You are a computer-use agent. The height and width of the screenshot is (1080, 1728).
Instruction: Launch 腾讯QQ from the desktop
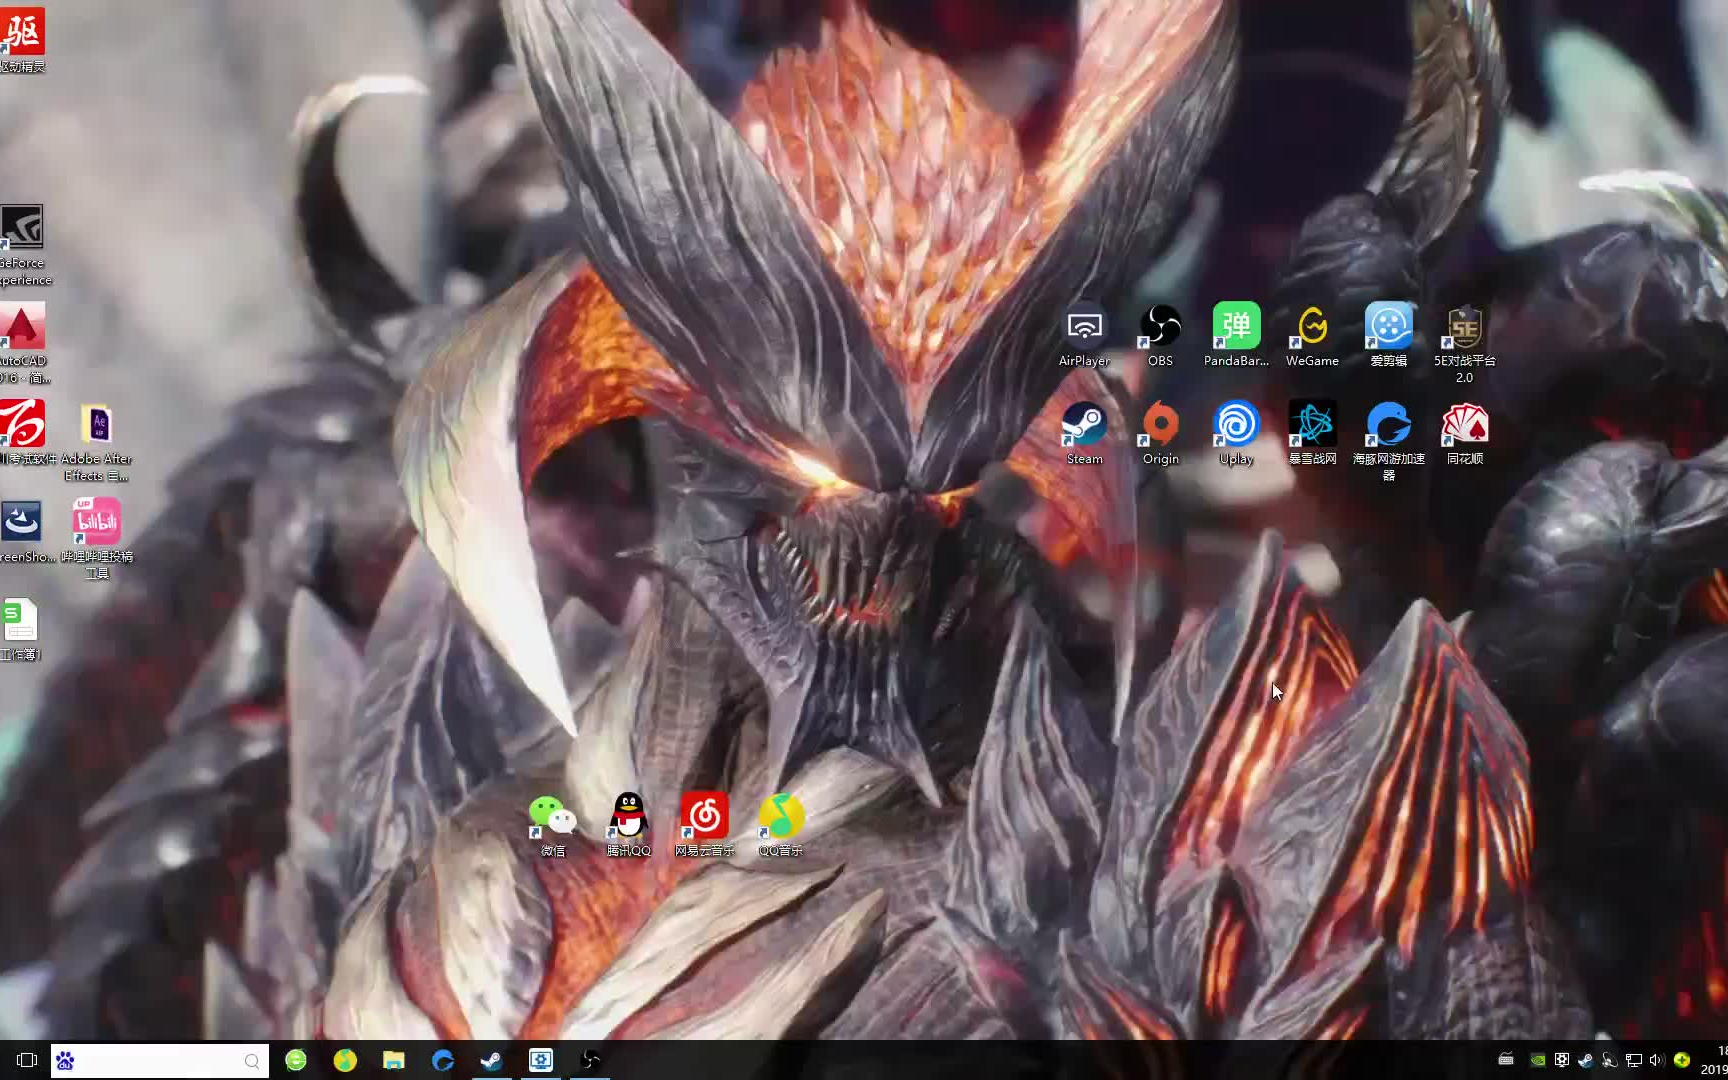coord(628,825)
